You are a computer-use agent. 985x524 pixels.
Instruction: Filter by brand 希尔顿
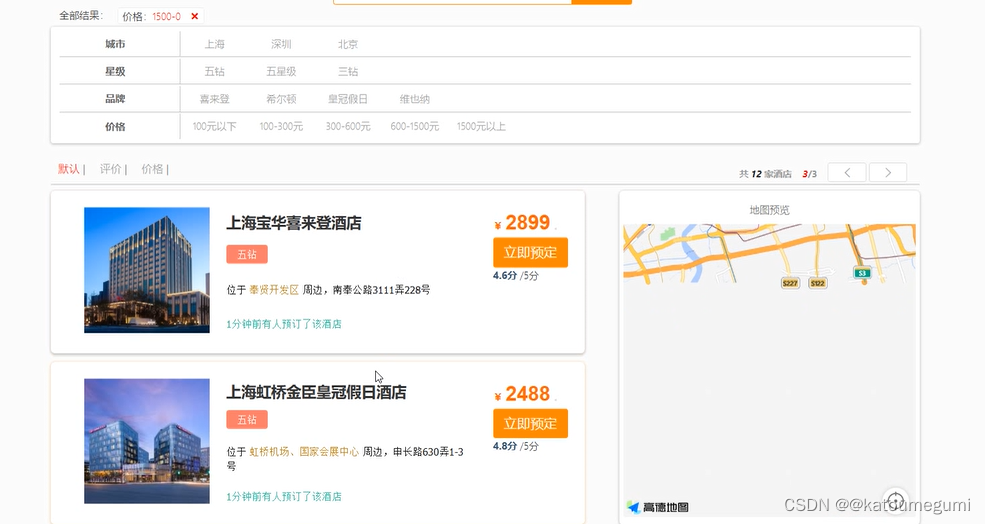pos(281,99)
